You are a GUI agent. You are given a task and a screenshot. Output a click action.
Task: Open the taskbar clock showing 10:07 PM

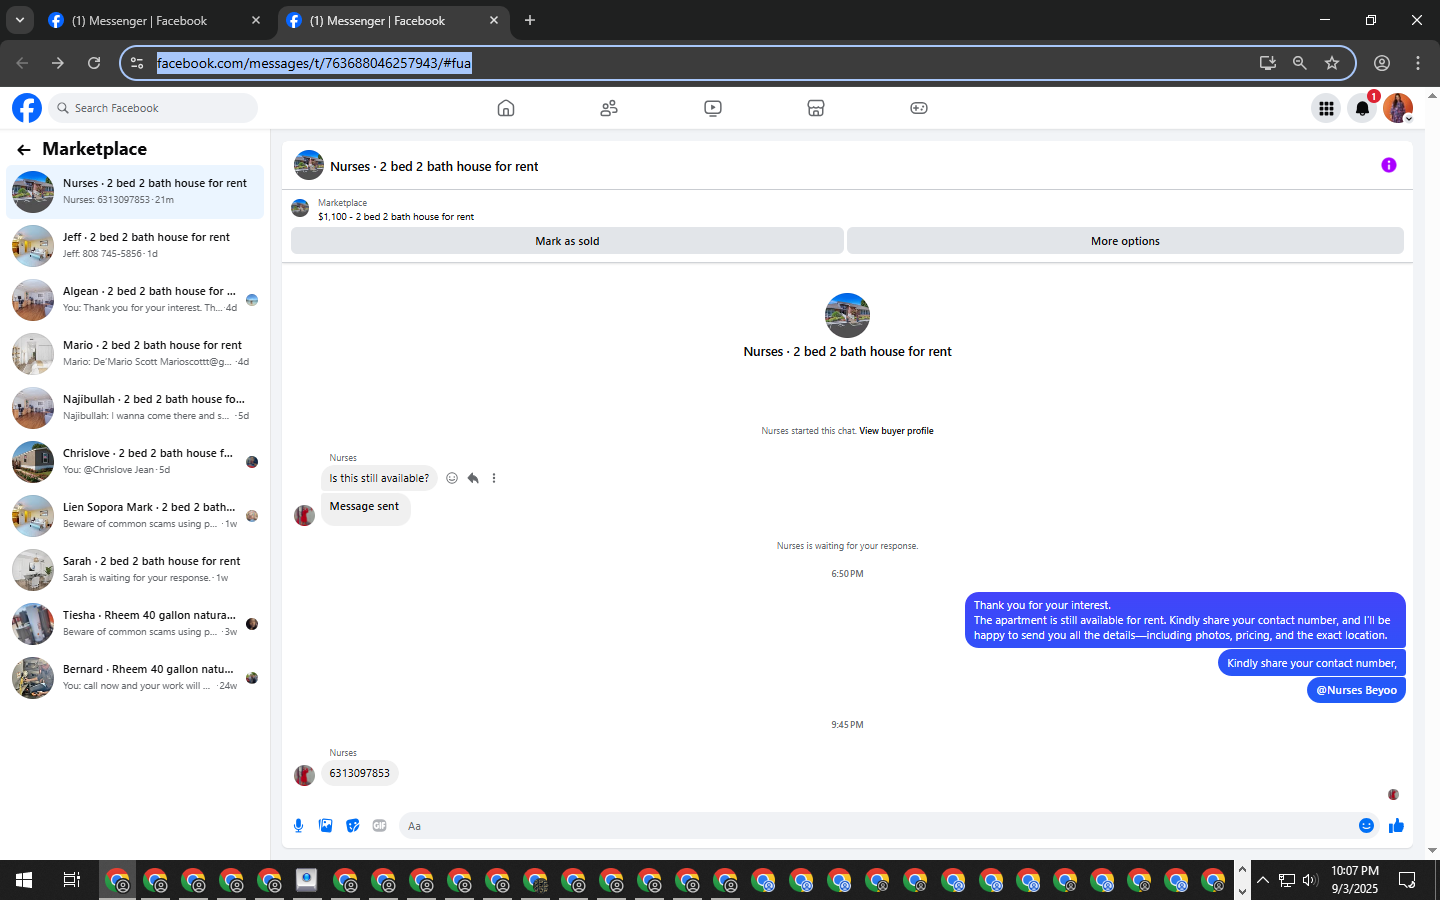click(1355, 880)
